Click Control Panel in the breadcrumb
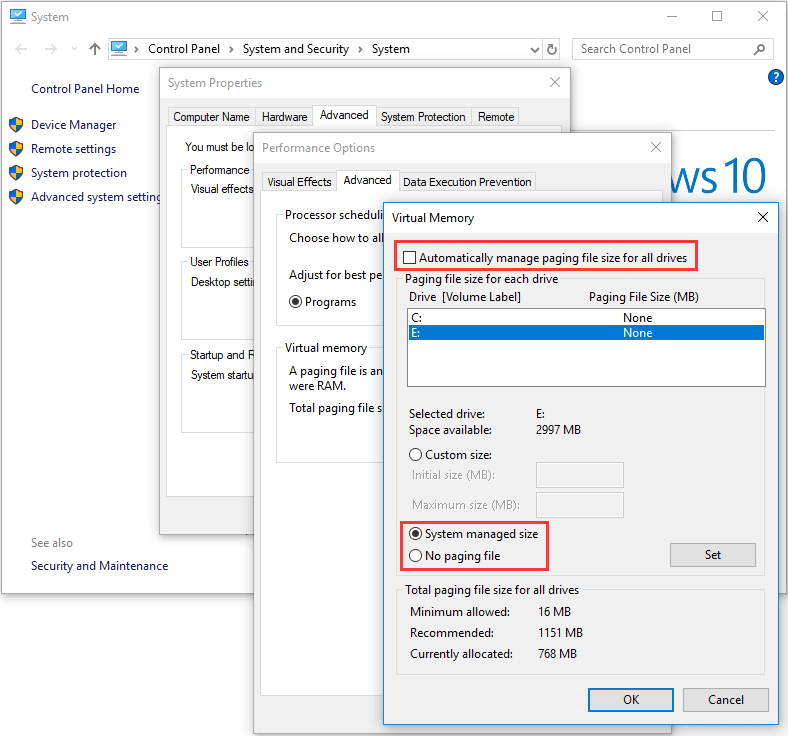 point(184,49)
